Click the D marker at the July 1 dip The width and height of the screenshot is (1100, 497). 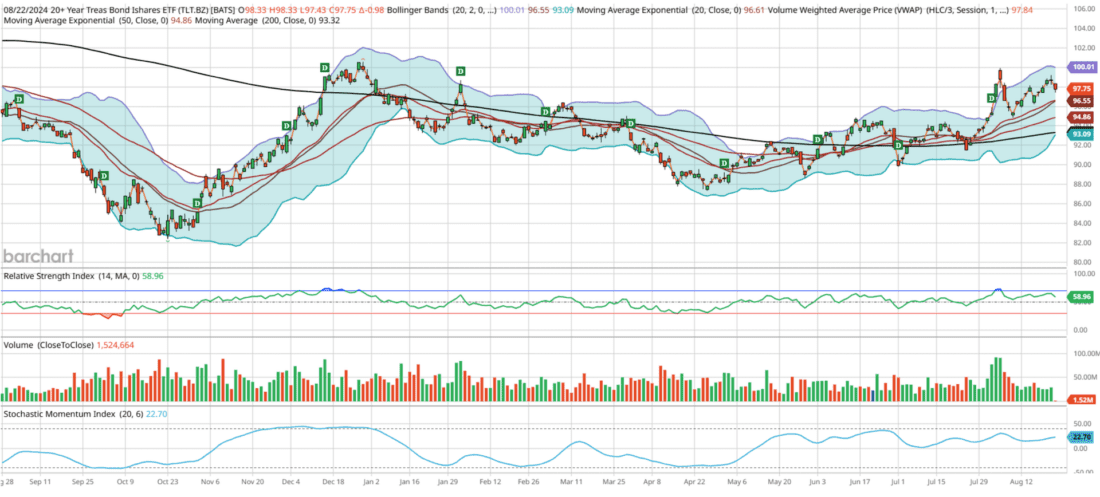pyautogui.click(x=898, y=145)
